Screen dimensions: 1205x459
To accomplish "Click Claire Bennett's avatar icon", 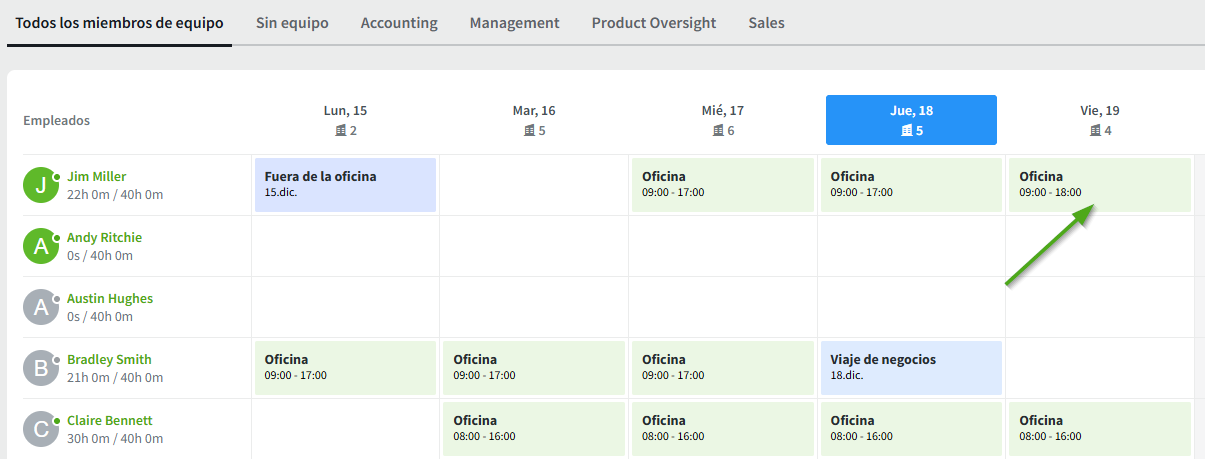I will [41, 430].
